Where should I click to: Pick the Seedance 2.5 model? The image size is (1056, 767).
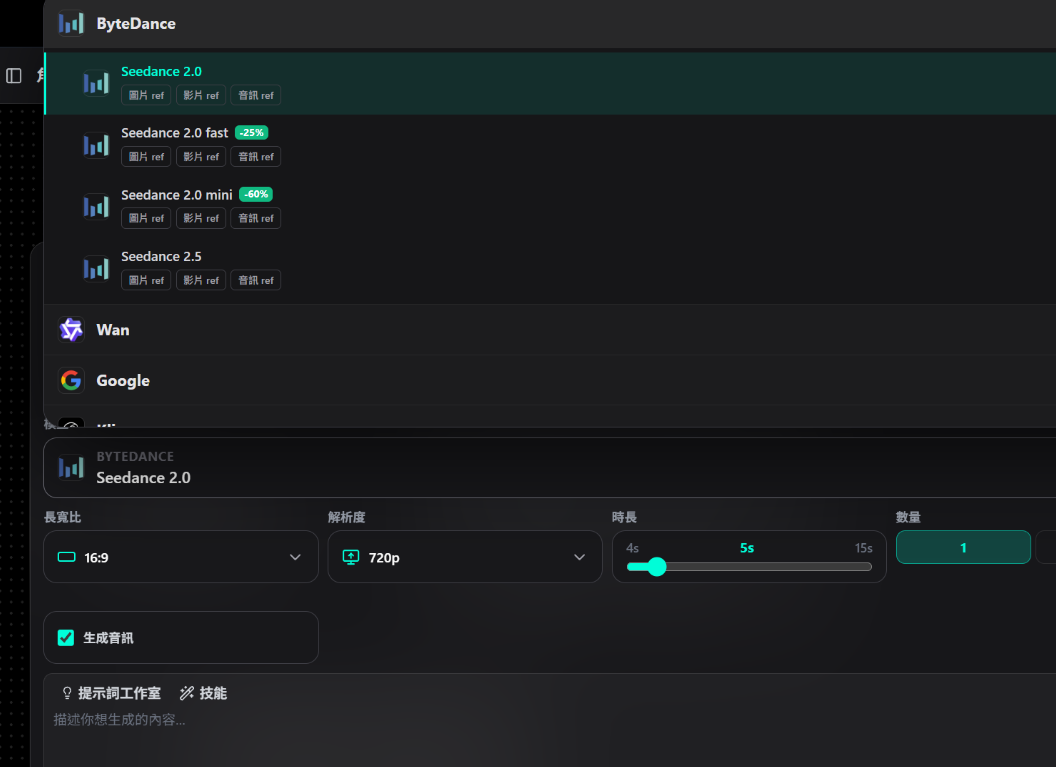(x=550, y=268)
